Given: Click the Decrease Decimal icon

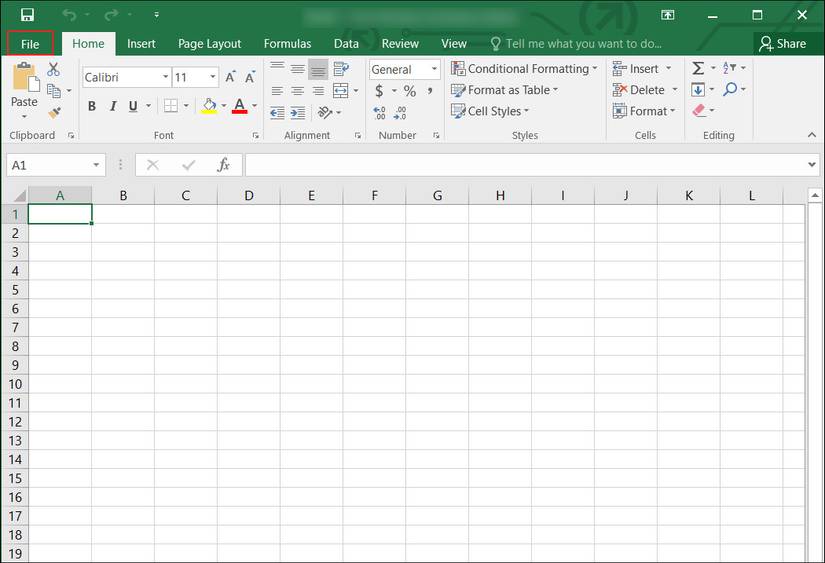Looking at the screenshot, I should [x=400, y=113].
